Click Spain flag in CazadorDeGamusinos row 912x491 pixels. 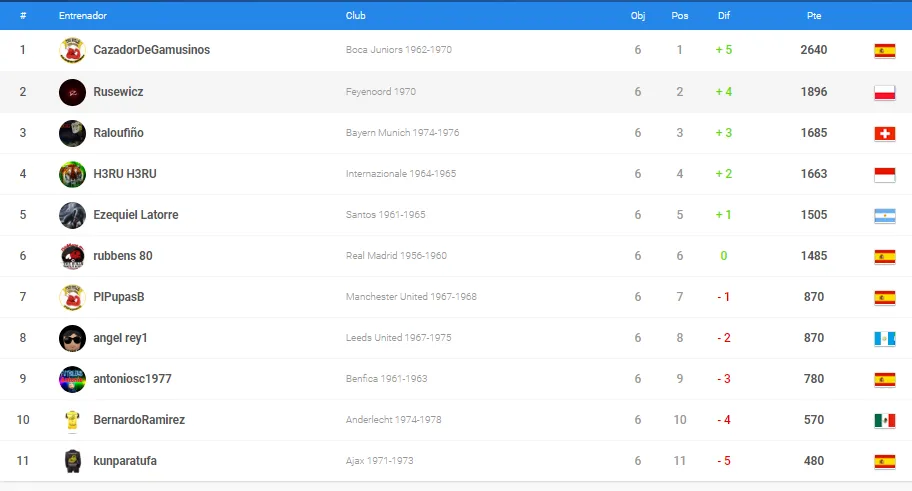[885, 51]
